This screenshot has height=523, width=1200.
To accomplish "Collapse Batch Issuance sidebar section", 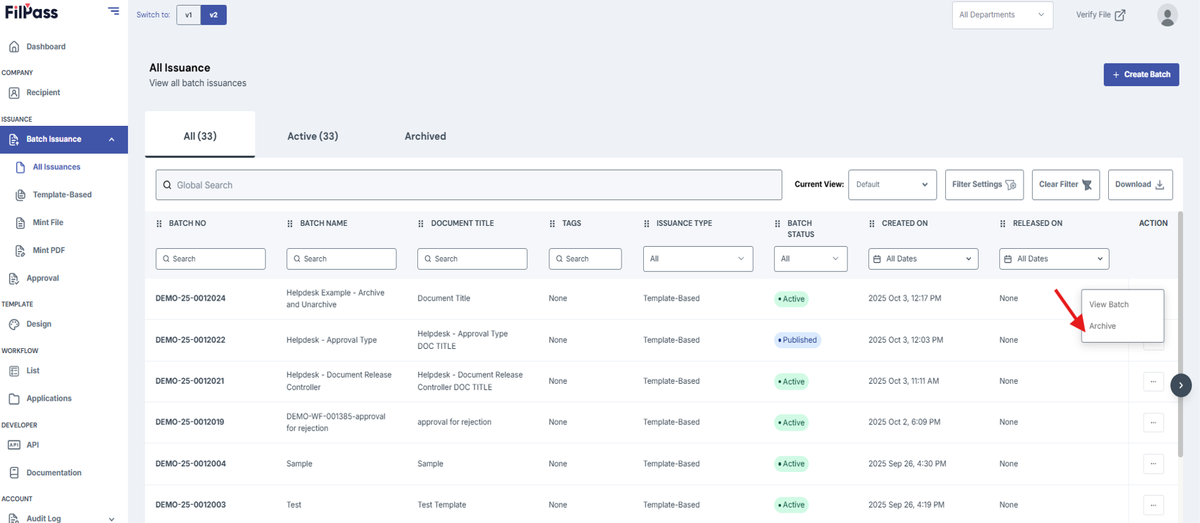I will click(64, 139).
